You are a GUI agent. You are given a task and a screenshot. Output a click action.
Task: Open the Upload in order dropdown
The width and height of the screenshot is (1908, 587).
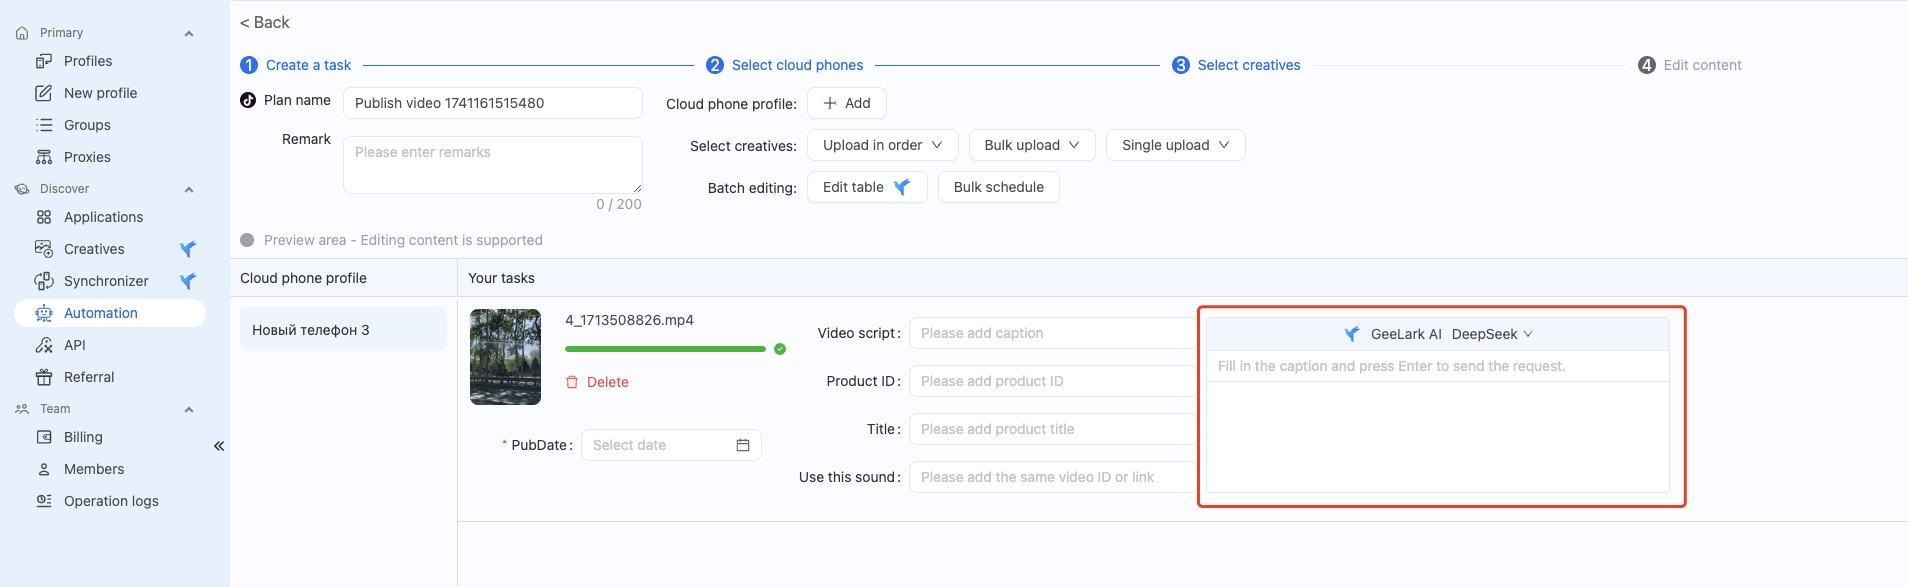(883, 145)
